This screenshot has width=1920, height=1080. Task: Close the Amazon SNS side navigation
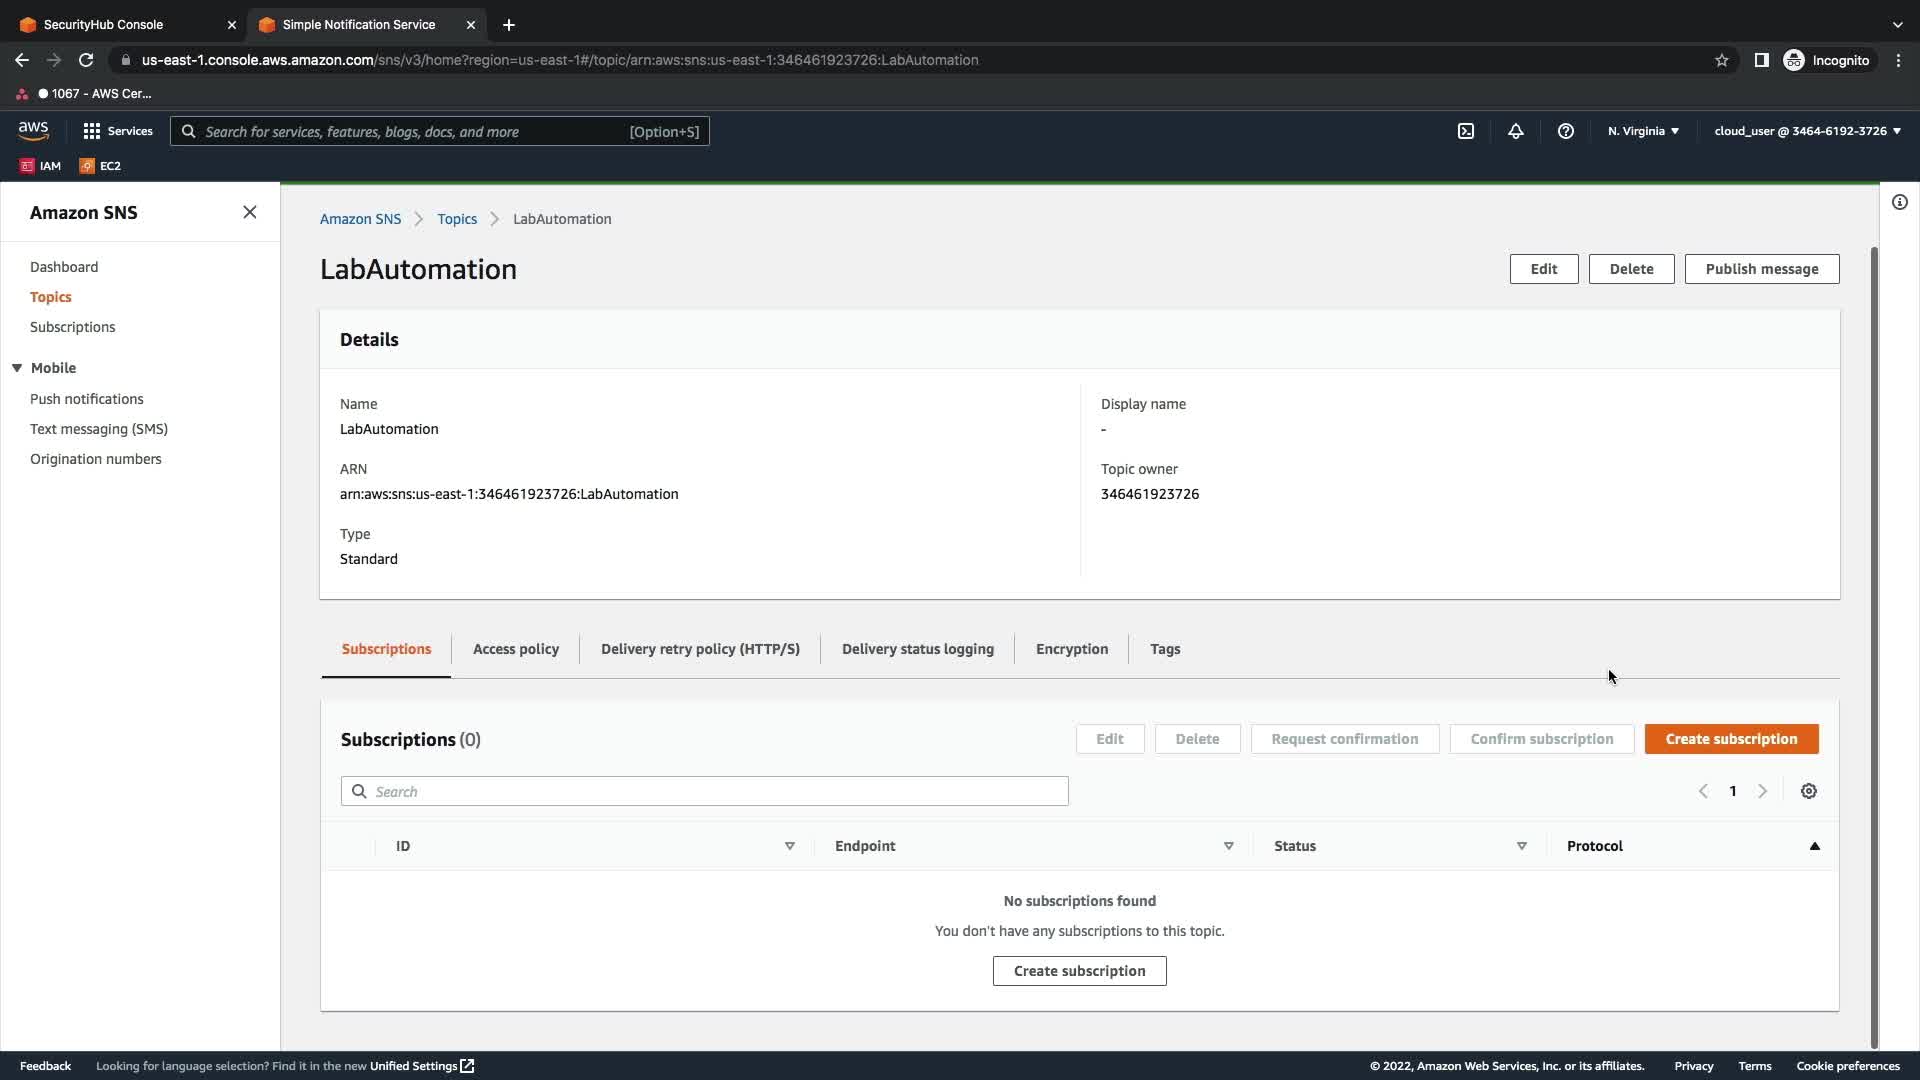point(250,212)
